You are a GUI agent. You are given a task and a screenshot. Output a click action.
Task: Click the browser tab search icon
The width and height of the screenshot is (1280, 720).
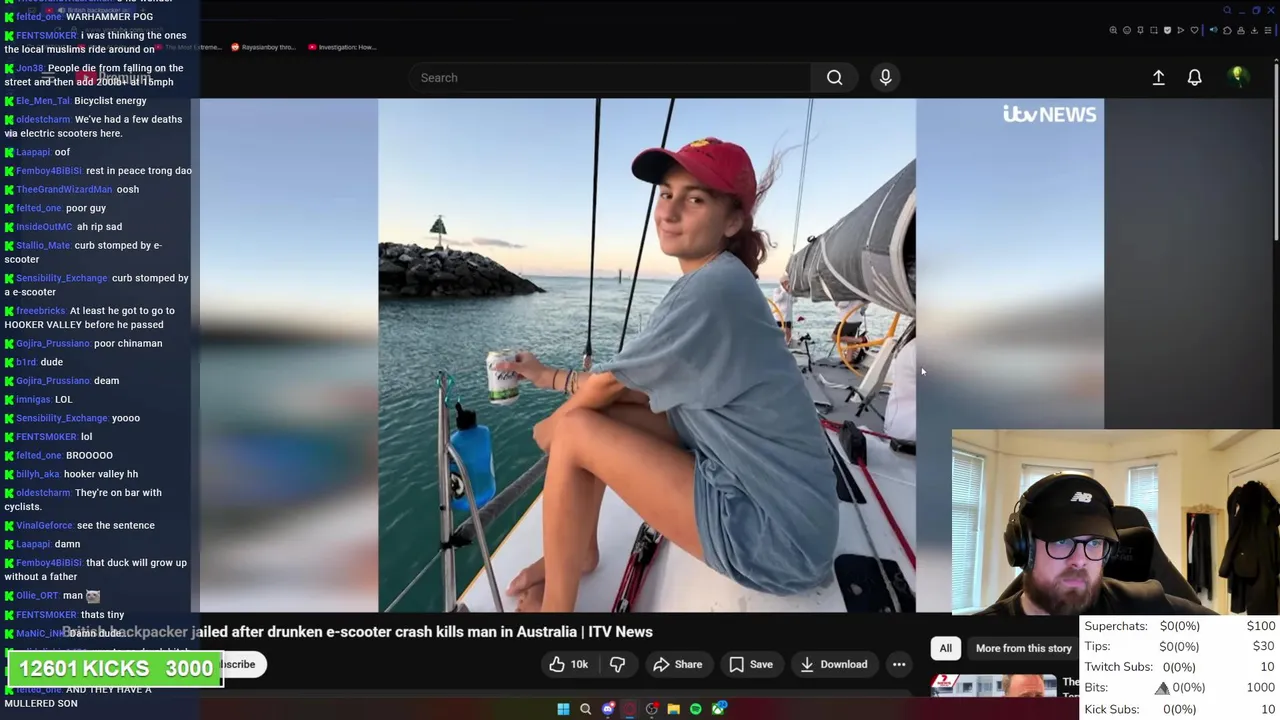[1228, 11]
